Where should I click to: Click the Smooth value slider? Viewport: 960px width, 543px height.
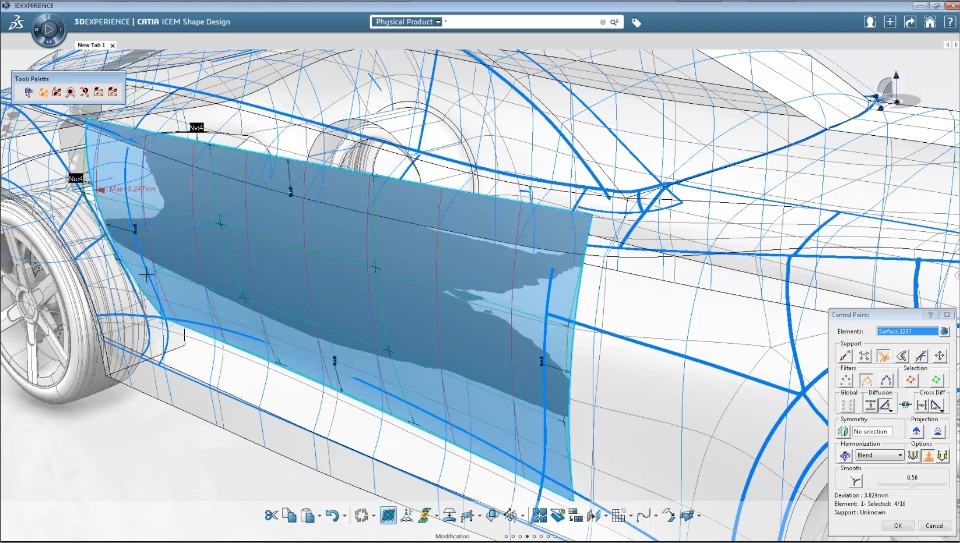pos(911,485)
